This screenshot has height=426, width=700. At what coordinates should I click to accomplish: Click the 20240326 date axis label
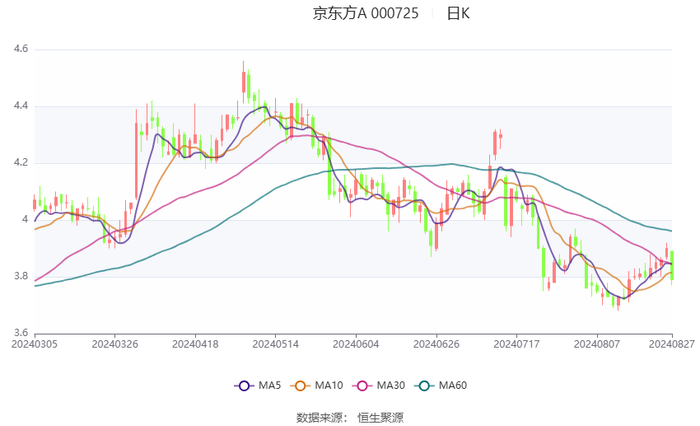tap(115, 344)
